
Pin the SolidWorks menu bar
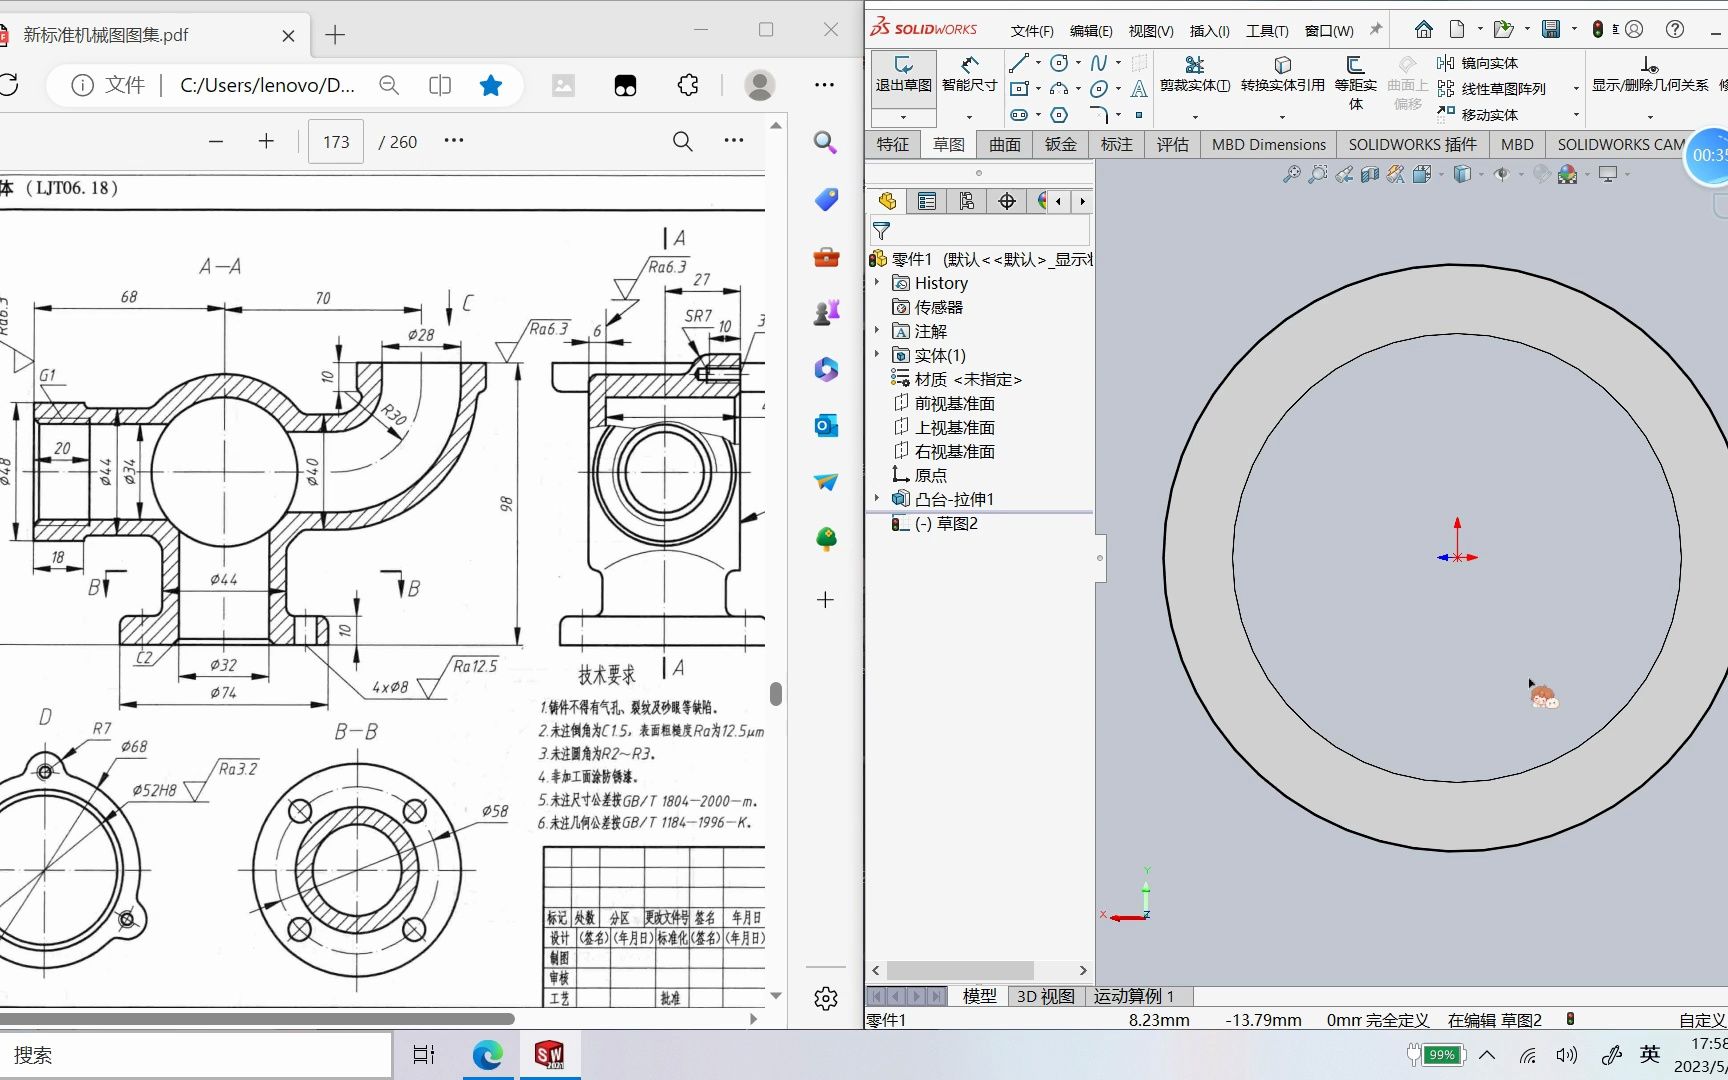coord(1376,29)
